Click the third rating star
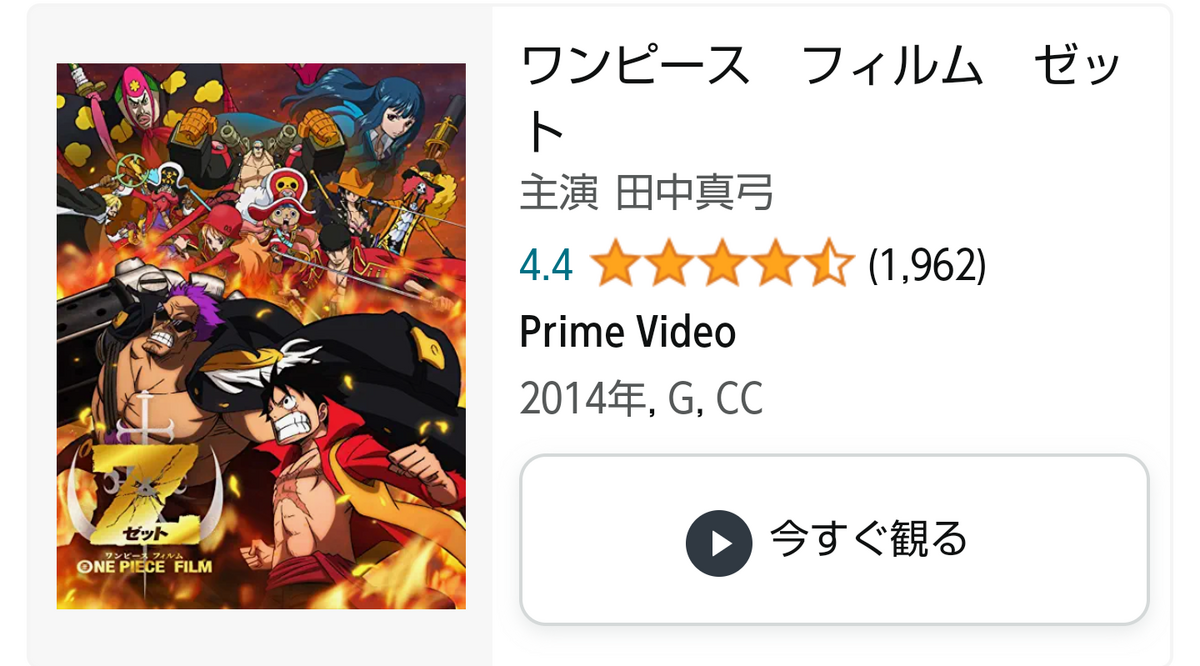 pyautogui.click(x=720, y=266)
